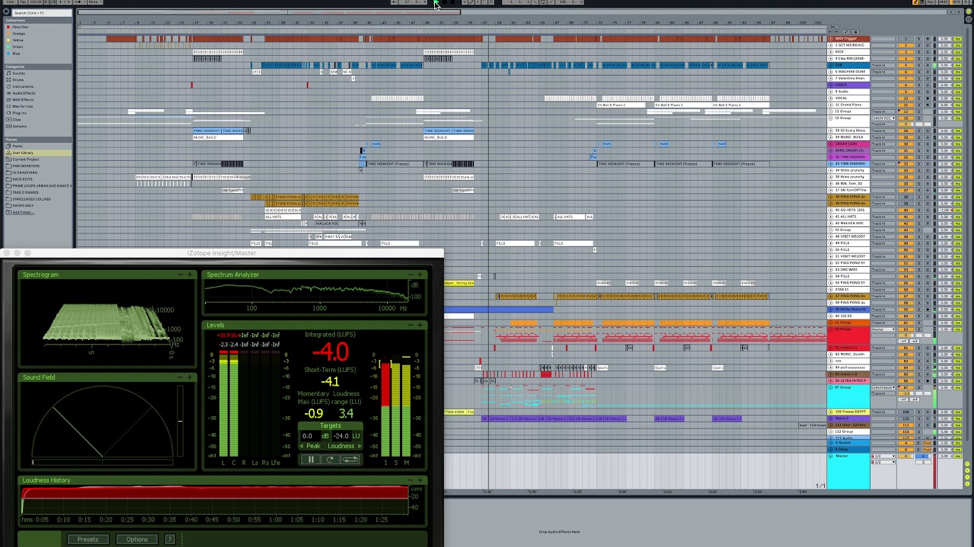Screen dimensions: 974x547
Task: Solo the SUB track
Action: [x=919, y=65]
